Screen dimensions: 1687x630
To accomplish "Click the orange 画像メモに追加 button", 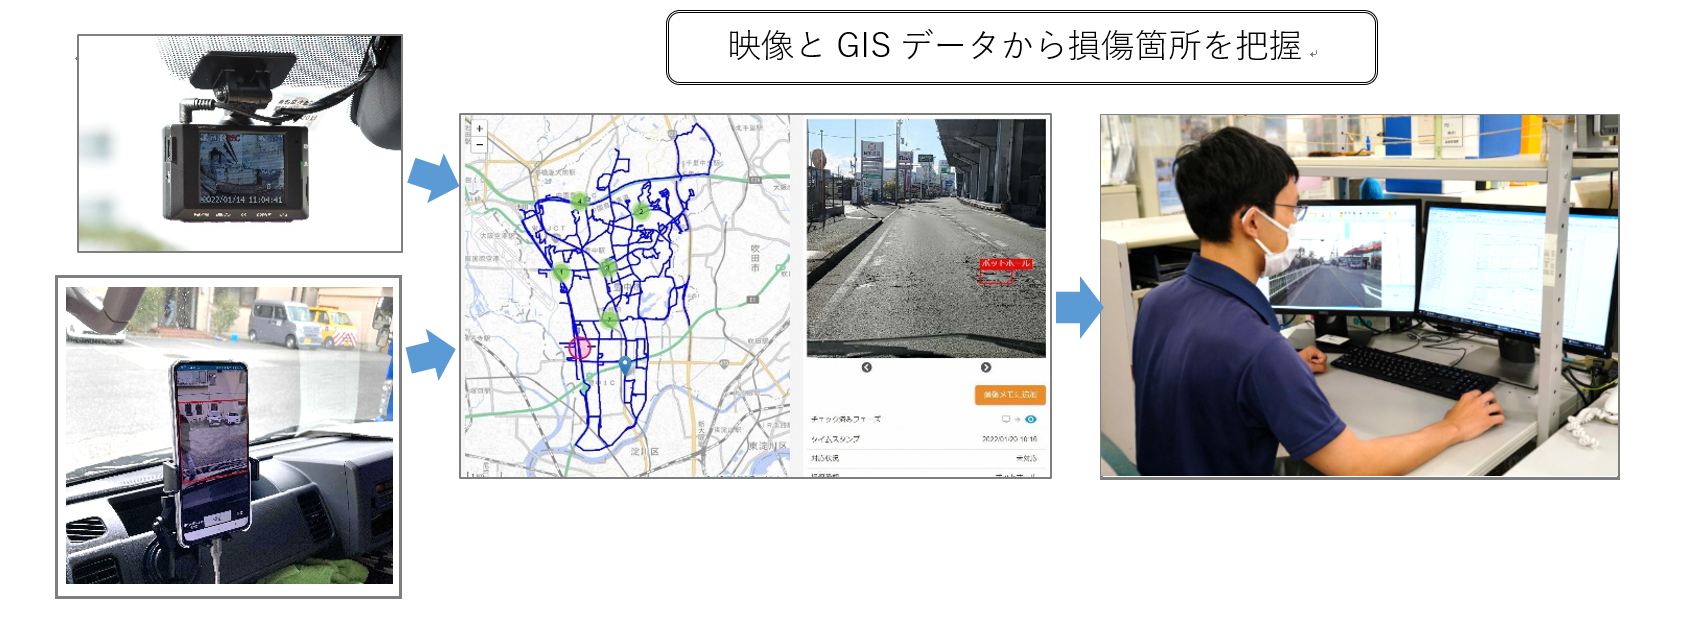I will point(1010,395).
